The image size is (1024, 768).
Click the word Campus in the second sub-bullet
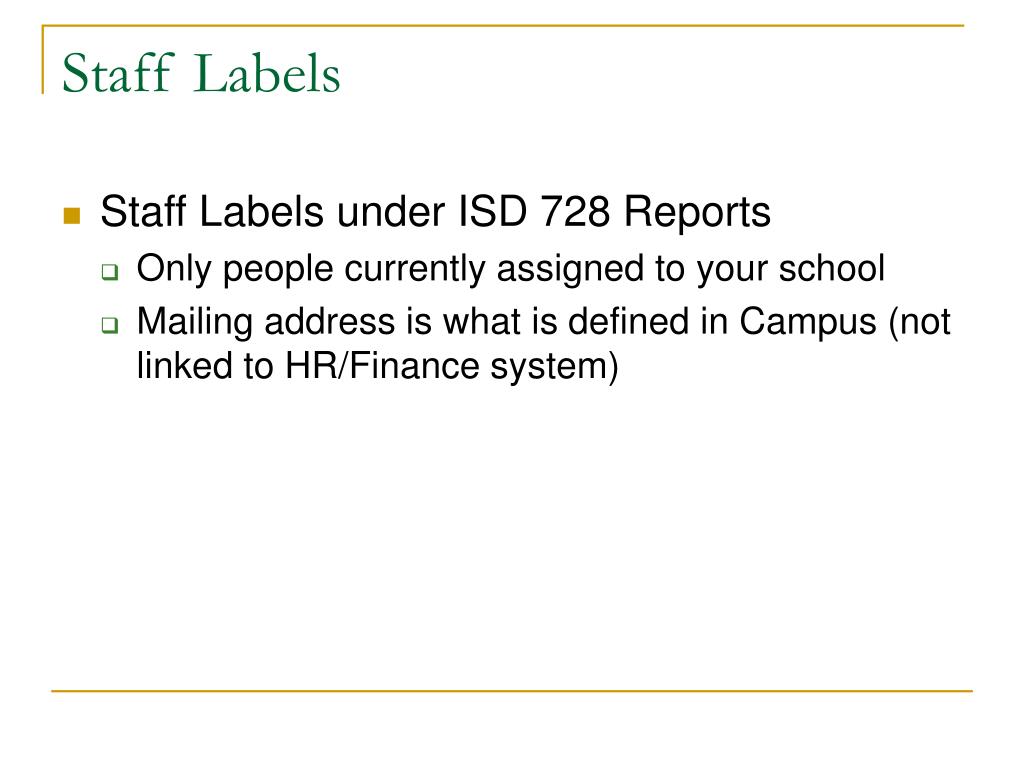pos(808,322)
